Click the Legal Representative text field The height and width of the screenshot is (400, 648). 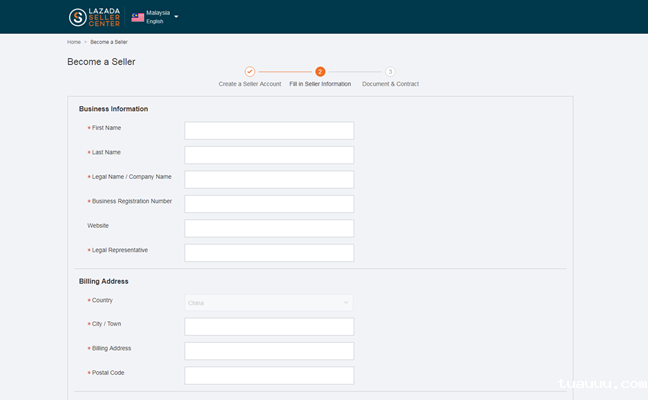pos(269,253)
